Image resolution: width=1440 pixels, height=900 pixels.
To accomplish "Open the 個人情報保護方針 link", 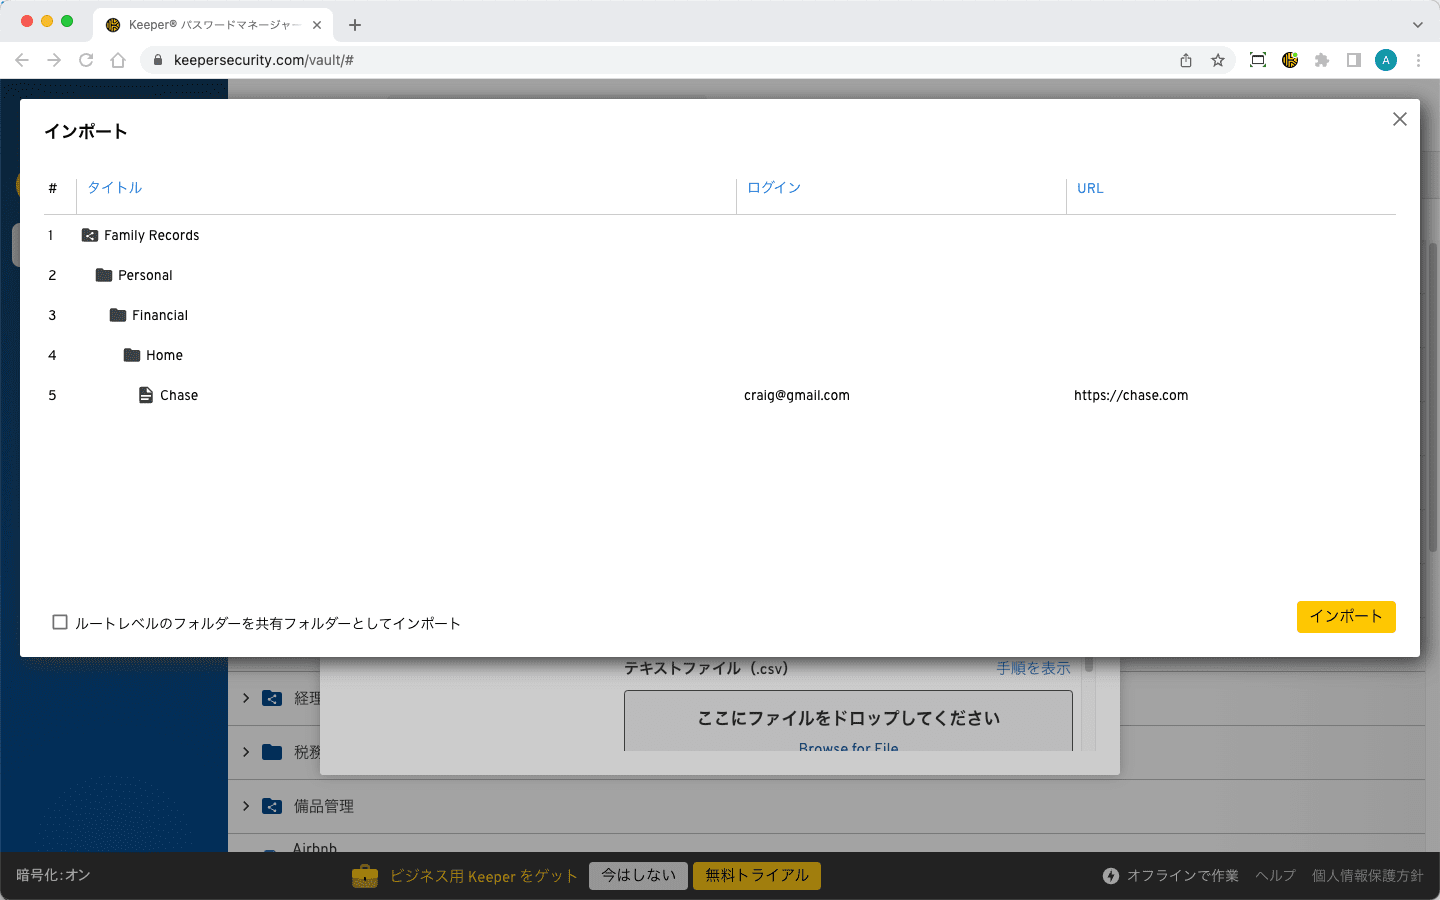I will point(1367,876).
